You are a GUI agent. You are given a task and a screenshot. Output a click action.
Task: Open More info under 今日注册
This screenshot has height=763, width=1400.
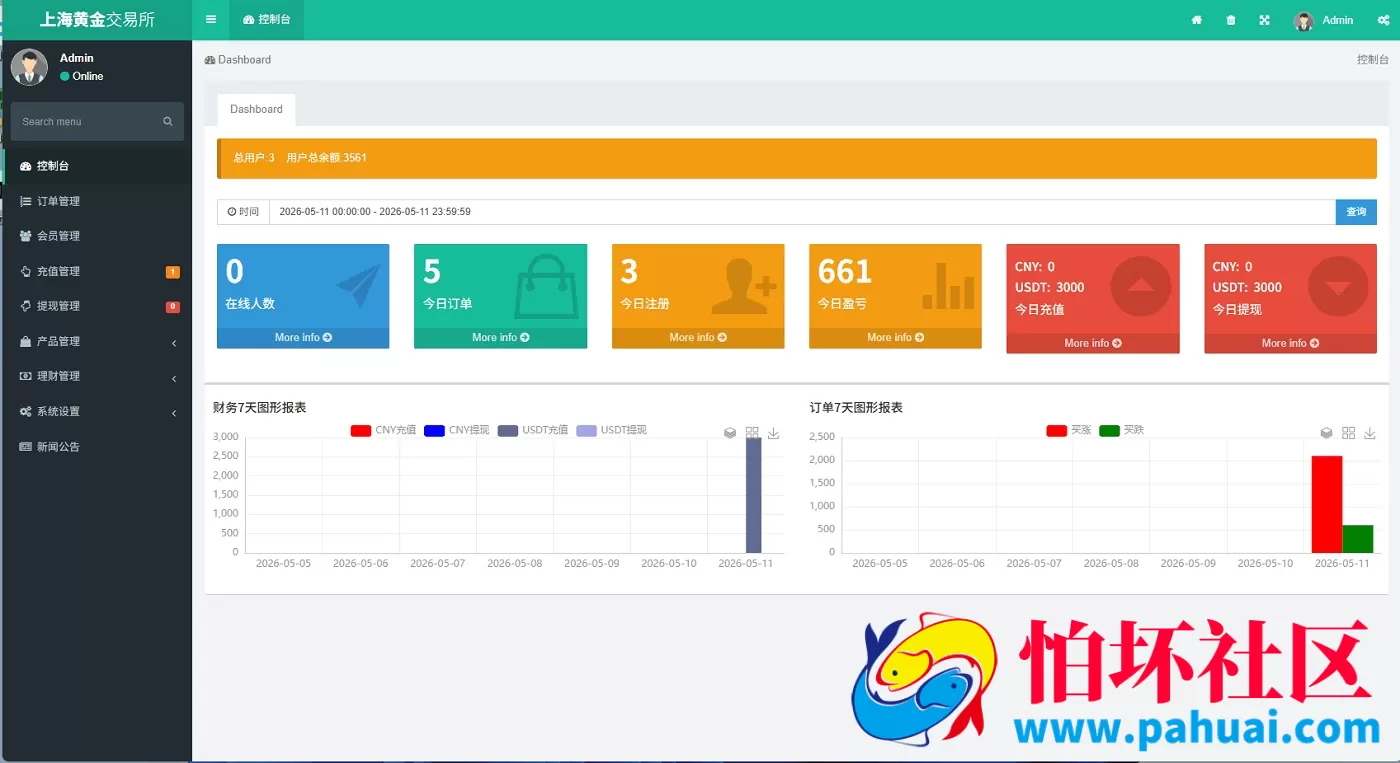[x=698, y=338]
